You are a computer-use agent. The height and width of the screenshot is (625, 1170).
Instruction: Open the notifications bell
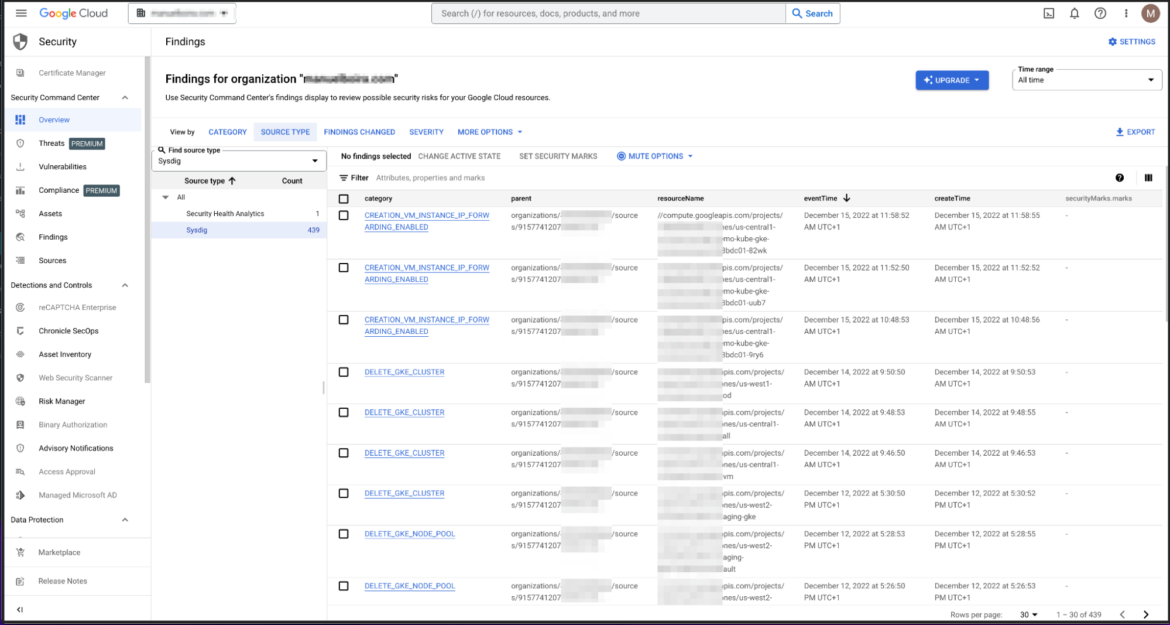1074,13
